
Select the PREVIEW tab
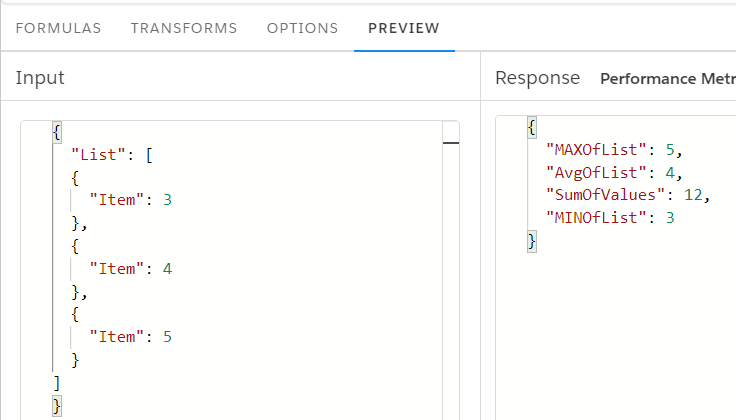404,28
